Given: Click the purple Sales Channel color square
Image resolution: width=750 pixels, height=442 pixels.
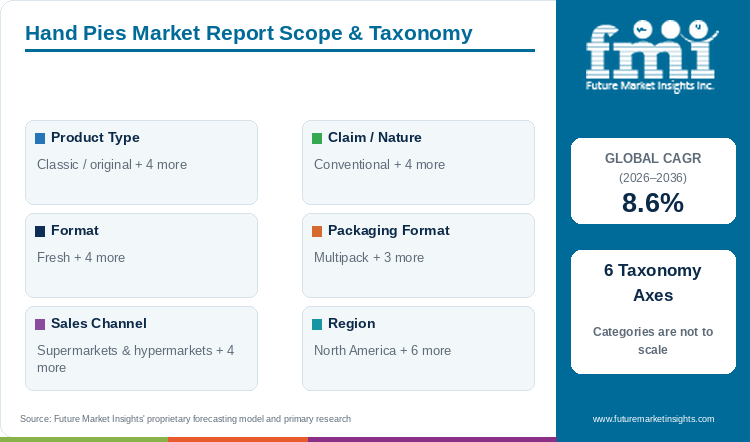Looking at the screenshot, I should coord(40,325).
